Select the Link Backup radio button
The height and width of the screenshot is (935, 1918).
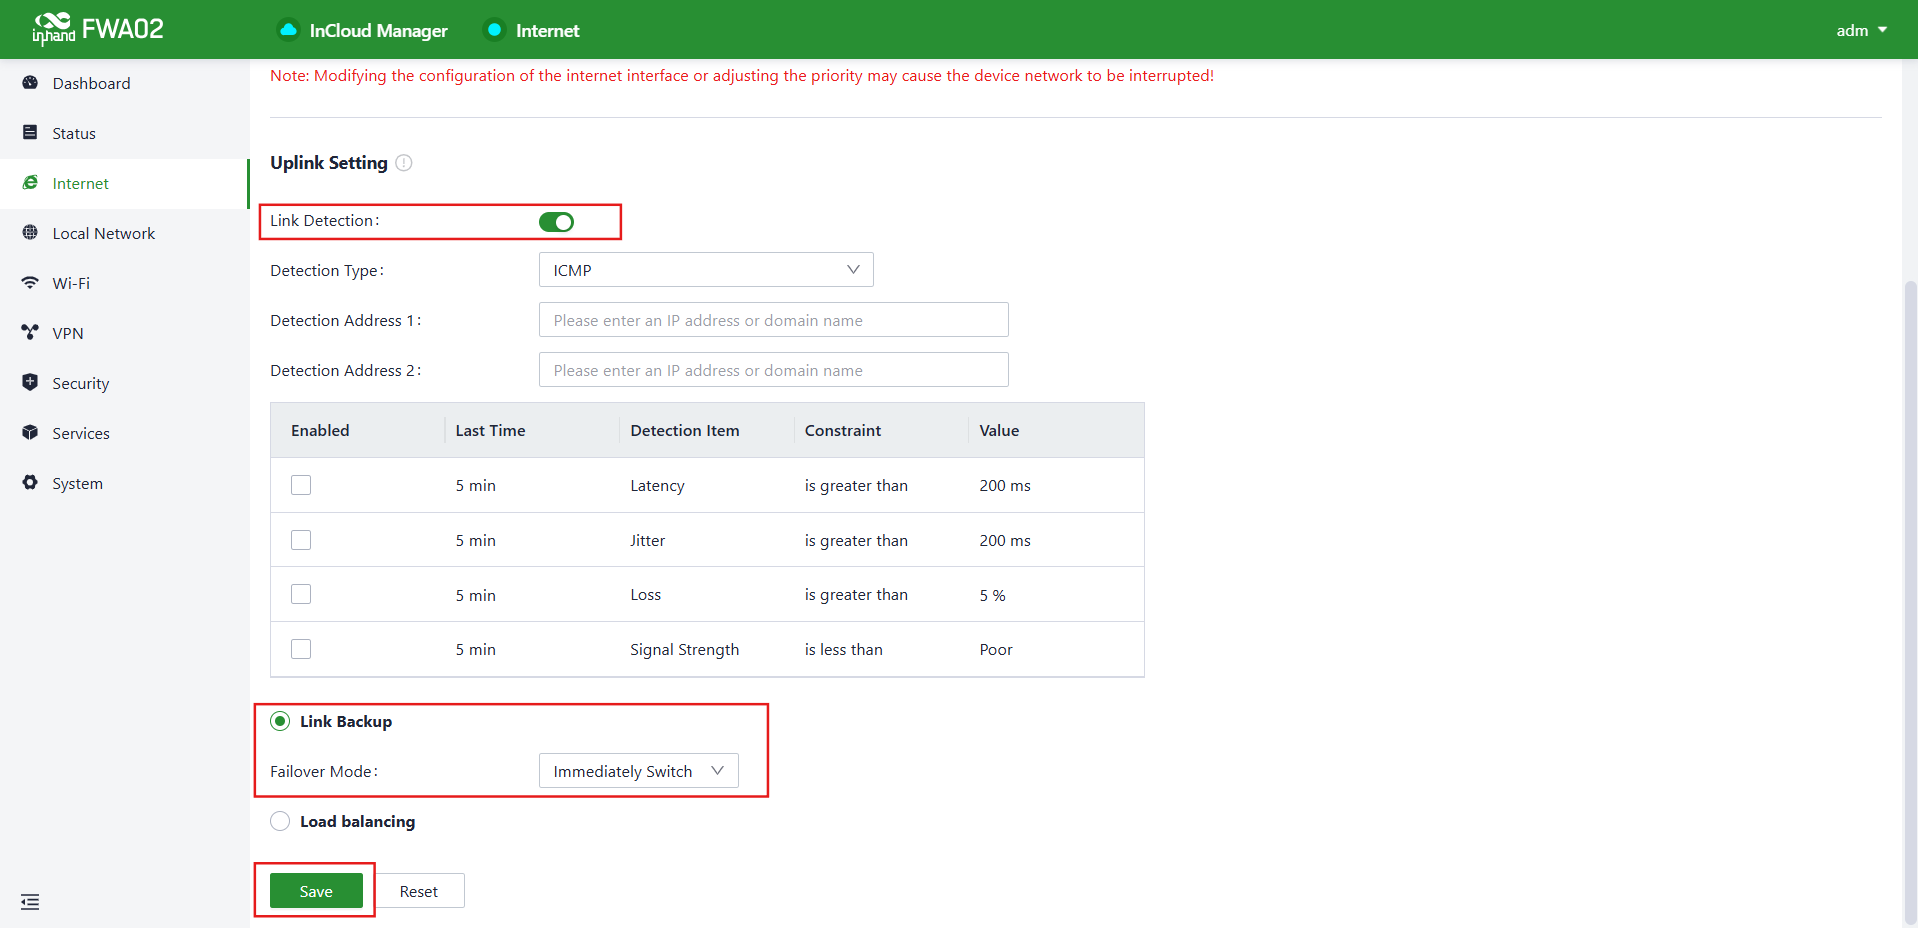point(280,721)
